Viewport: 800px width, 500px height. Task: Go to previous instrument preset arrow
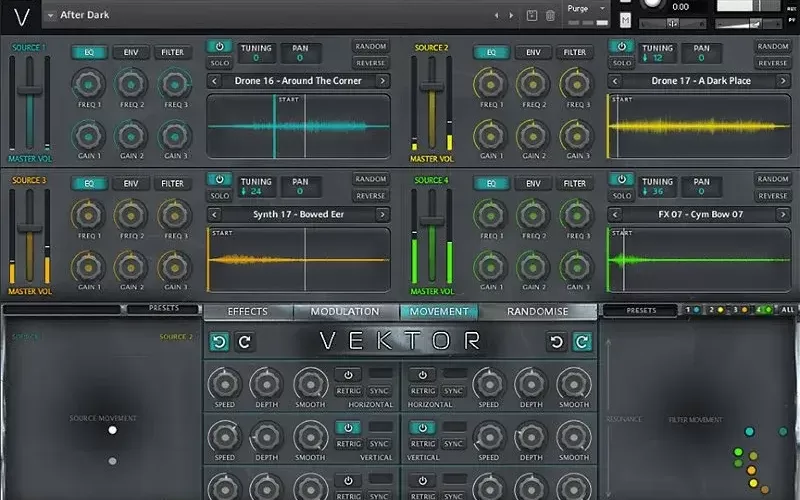coord(496,16)
